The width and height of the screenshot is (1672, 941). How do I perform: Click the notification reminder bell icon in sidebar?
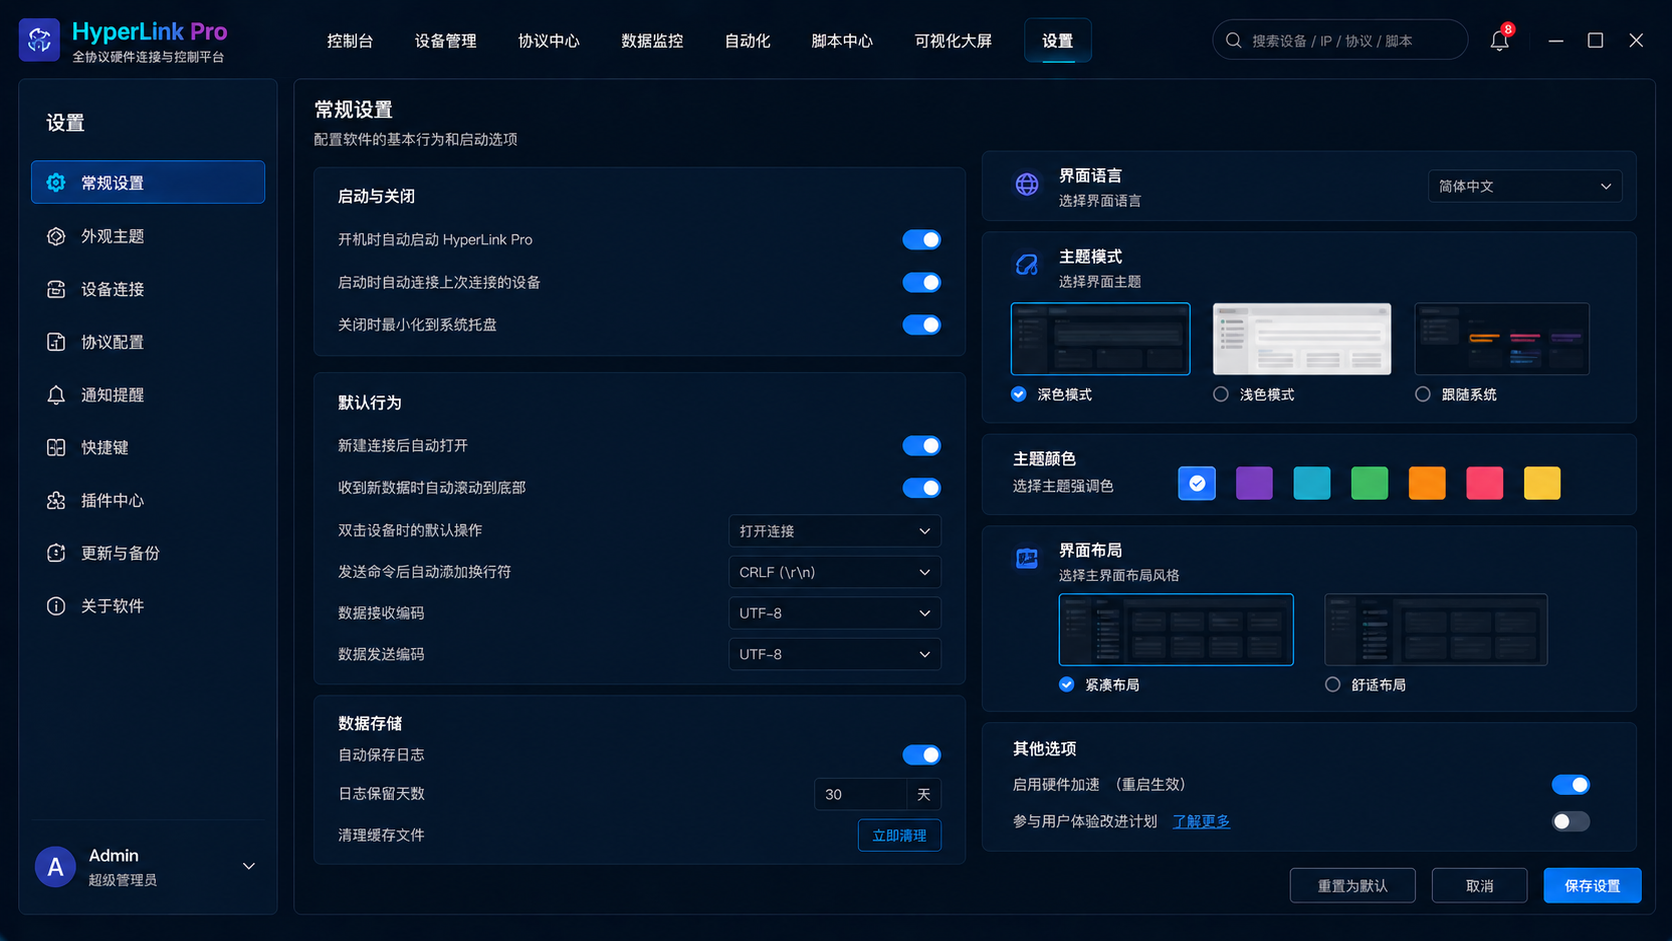[x=56, y=395]
